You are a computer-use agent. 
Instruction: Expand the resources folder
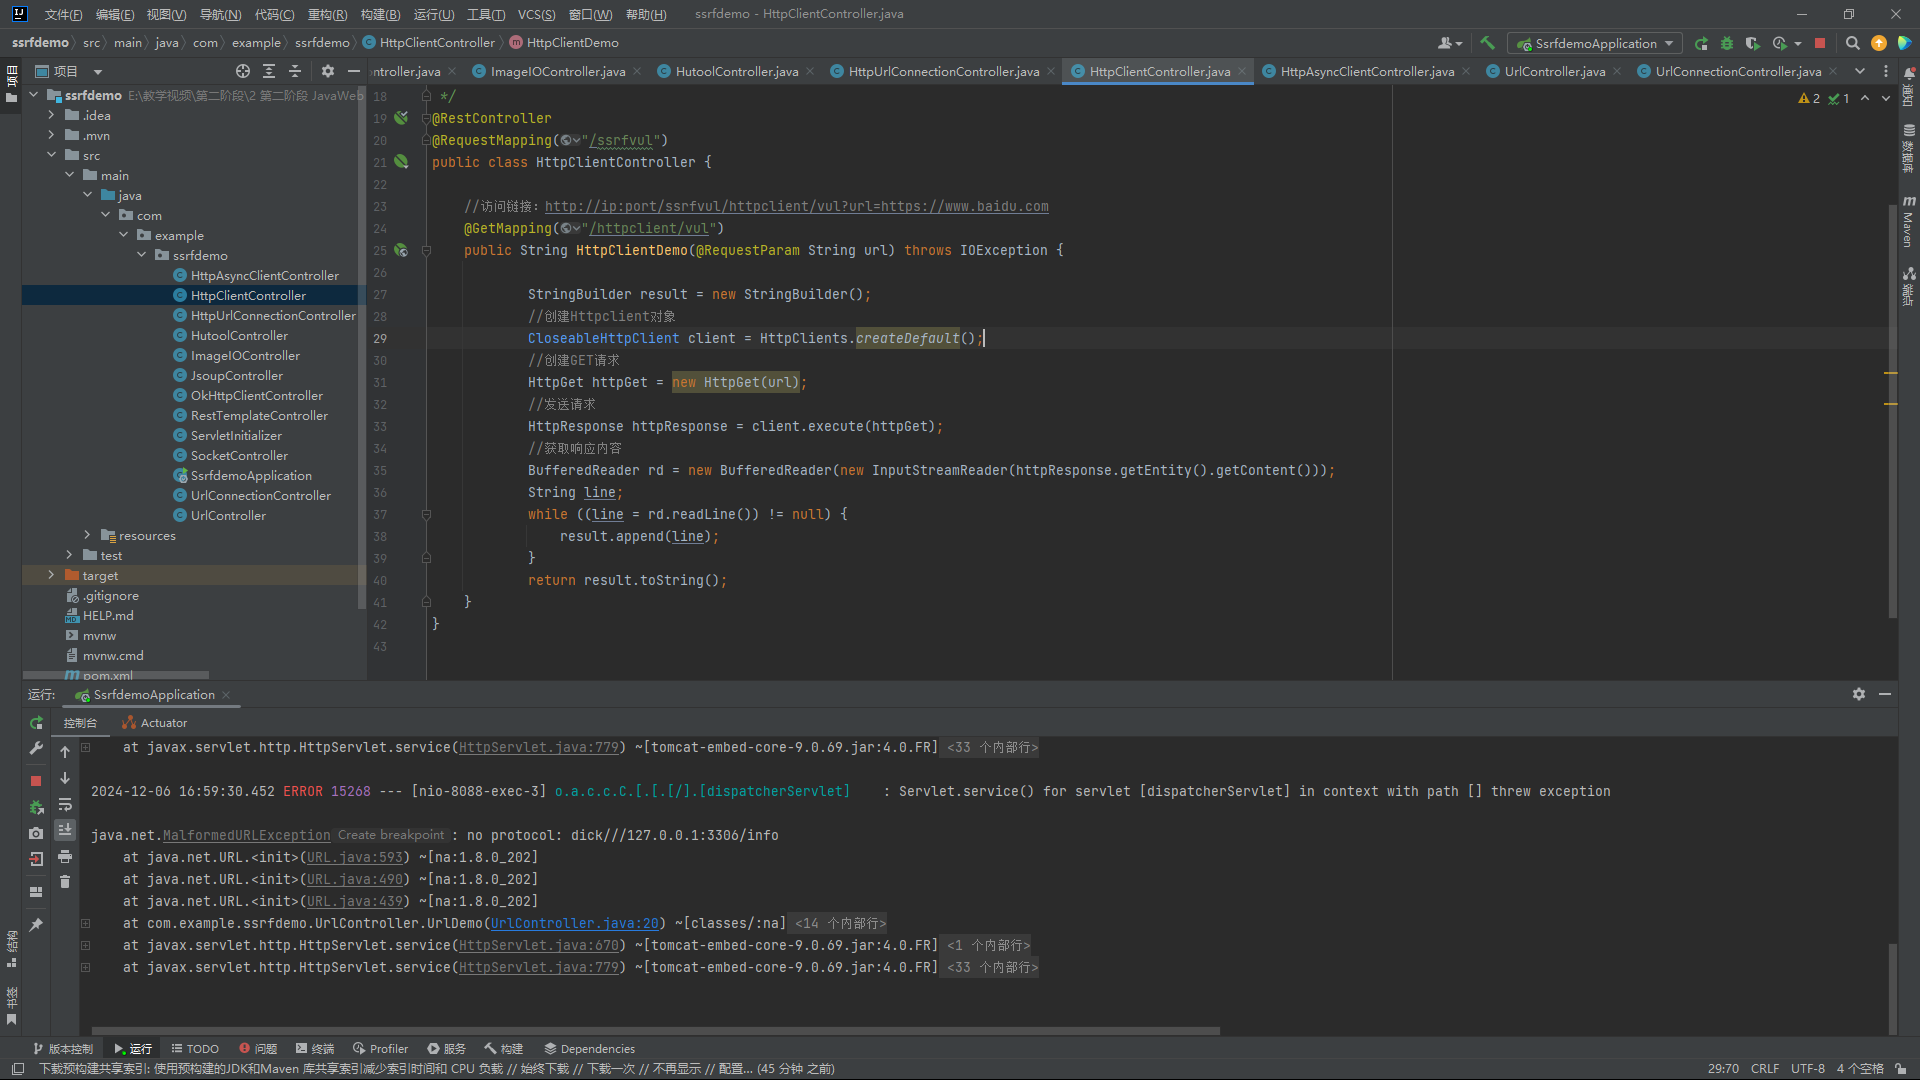pos(87,535)
